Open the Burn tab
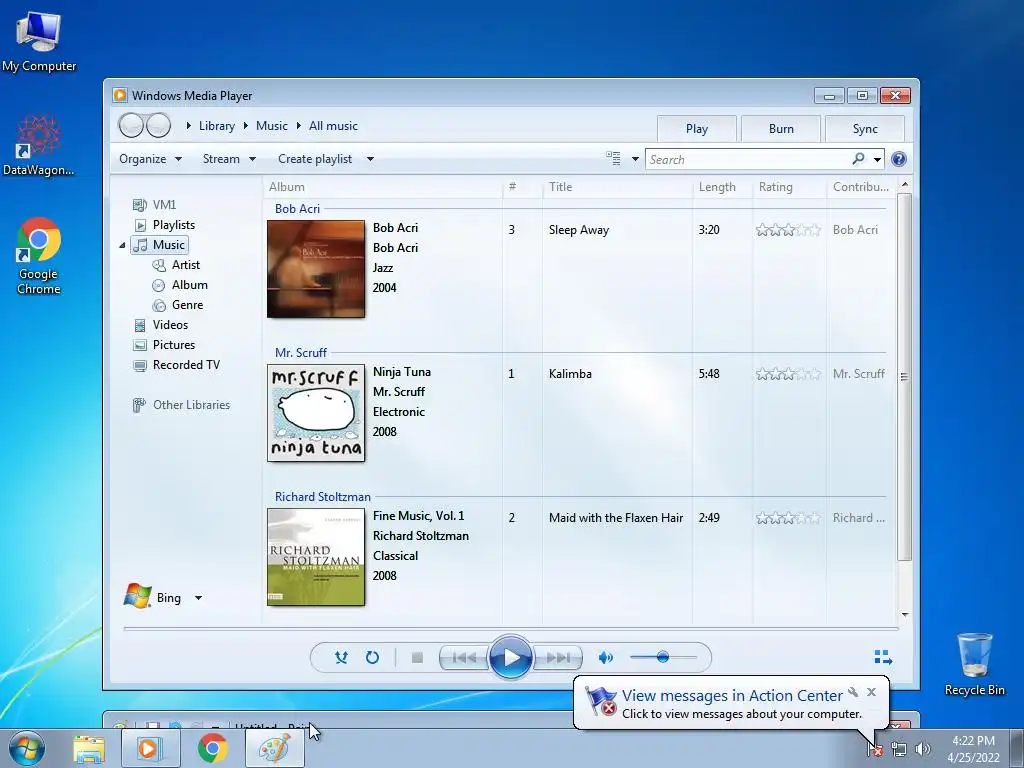 click(x=781, y=129)
